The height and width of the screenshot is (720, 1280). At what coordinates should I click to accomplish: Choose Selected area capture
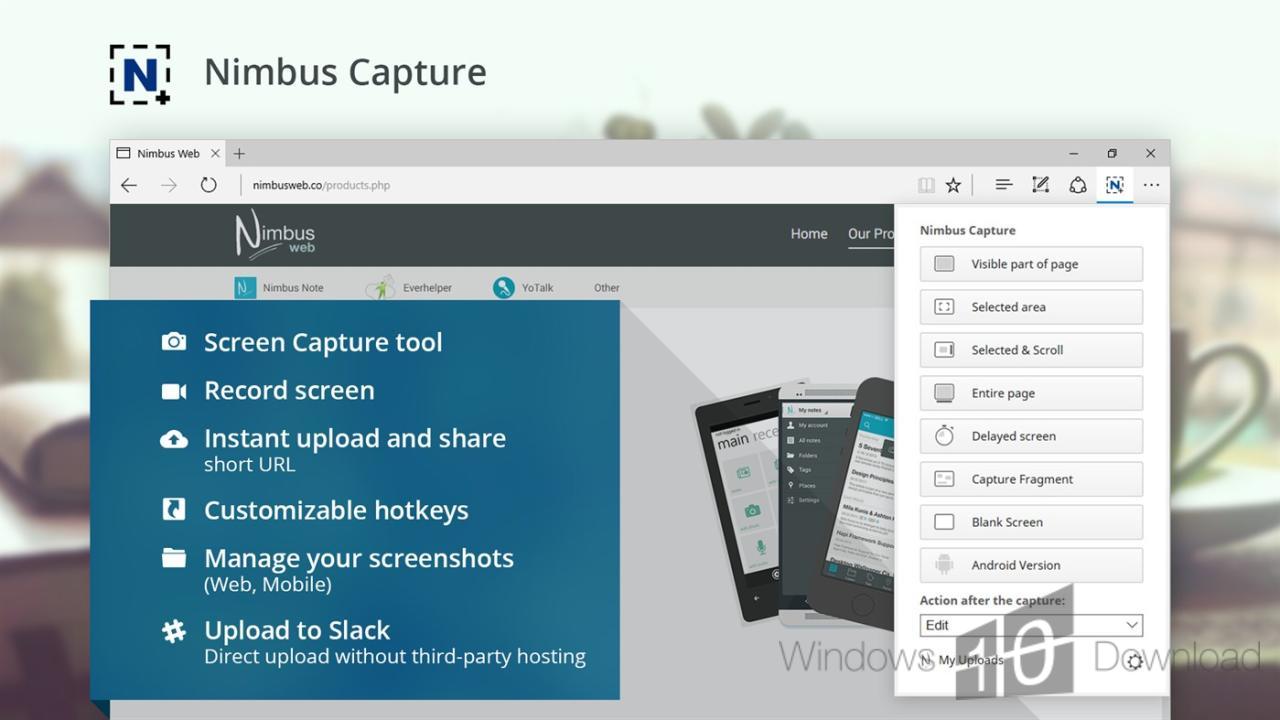tap(1031, 307)
